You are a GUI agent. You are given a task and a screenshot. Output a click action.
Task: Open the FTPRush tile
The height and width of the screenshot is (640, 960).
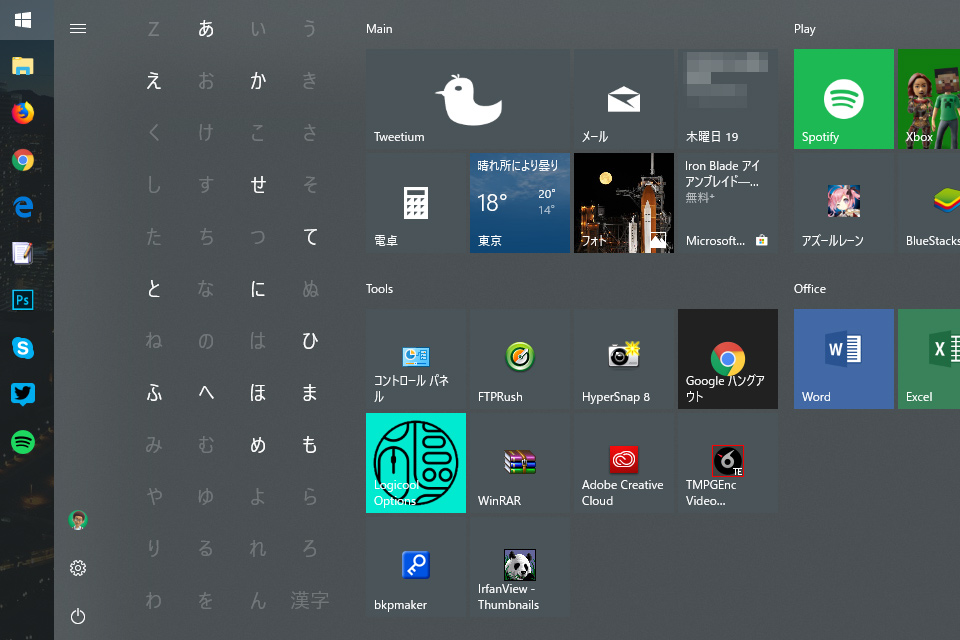click(x=520, y=358)
